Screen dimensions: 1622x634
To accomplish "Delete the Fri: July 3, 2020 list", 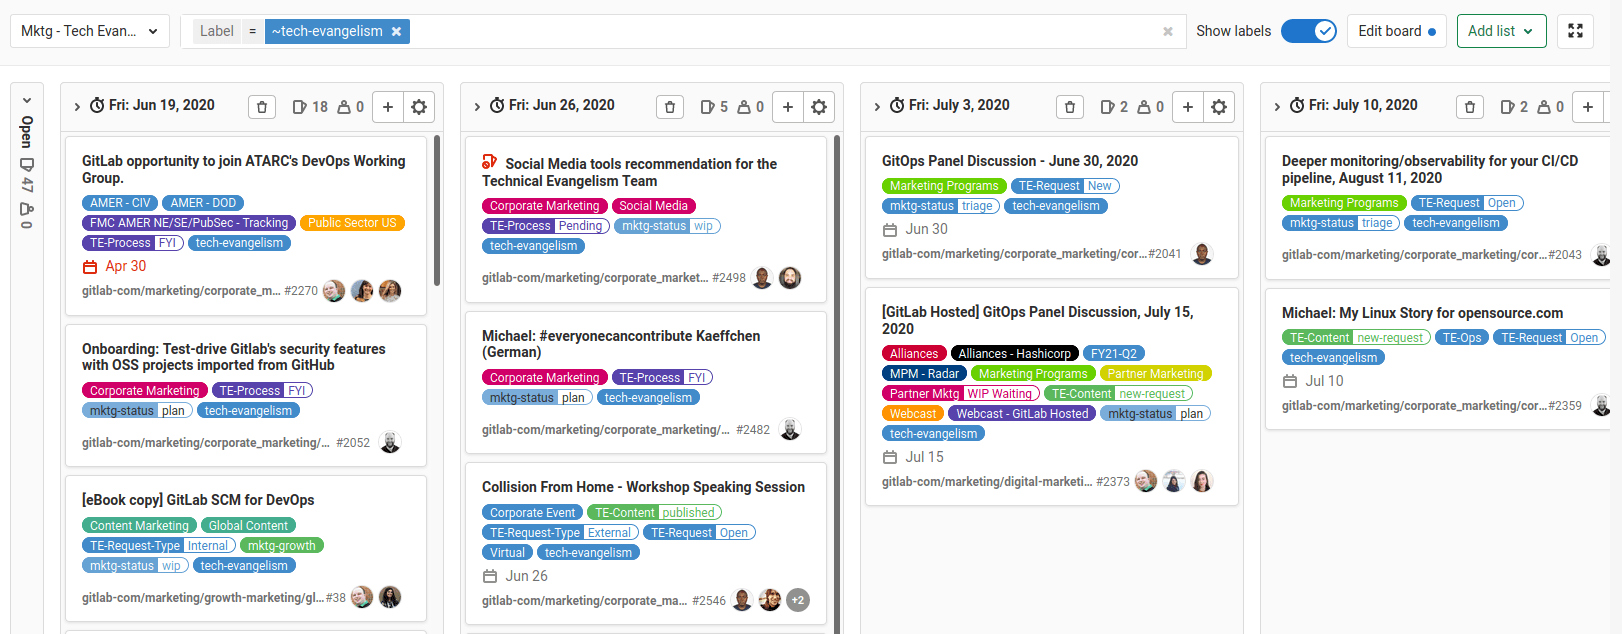I will [x=1070, y=107].
